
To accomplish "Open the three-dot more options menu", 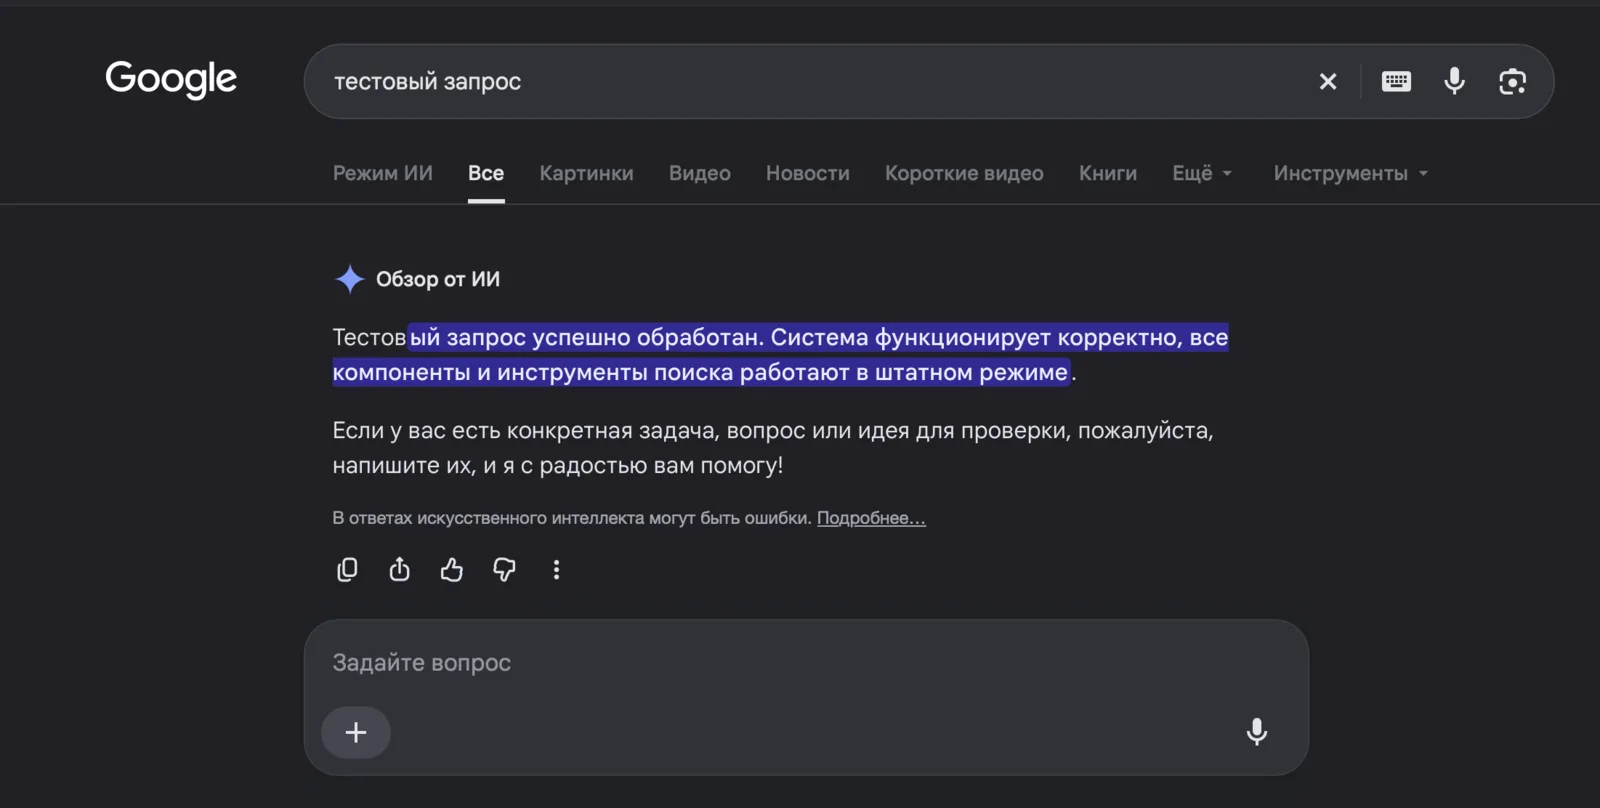I will click(557, 570).
